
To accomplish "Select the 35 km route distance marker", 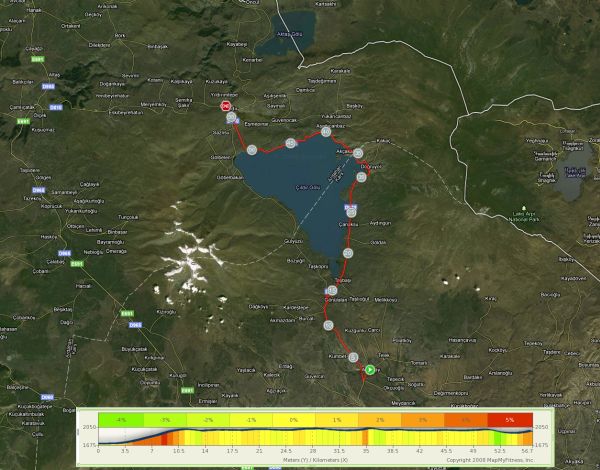I will (357, 153).
